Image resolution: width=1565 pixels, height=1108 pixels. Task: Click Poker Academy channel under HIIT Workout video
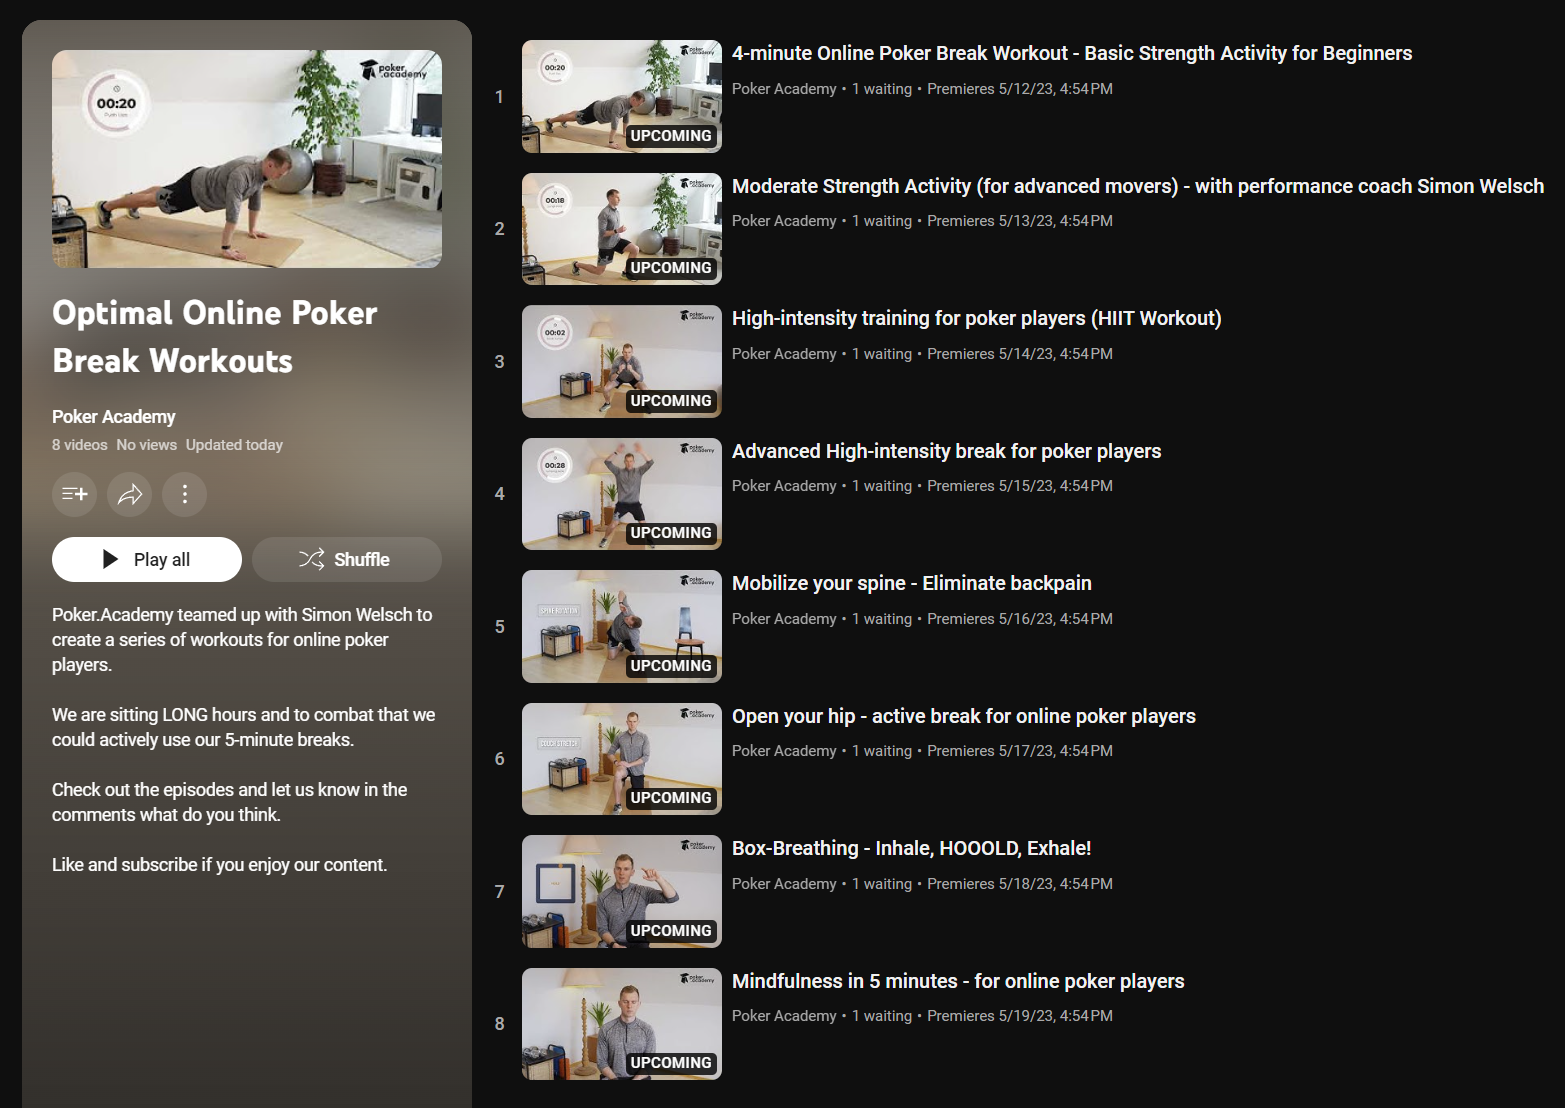(784, 354)
